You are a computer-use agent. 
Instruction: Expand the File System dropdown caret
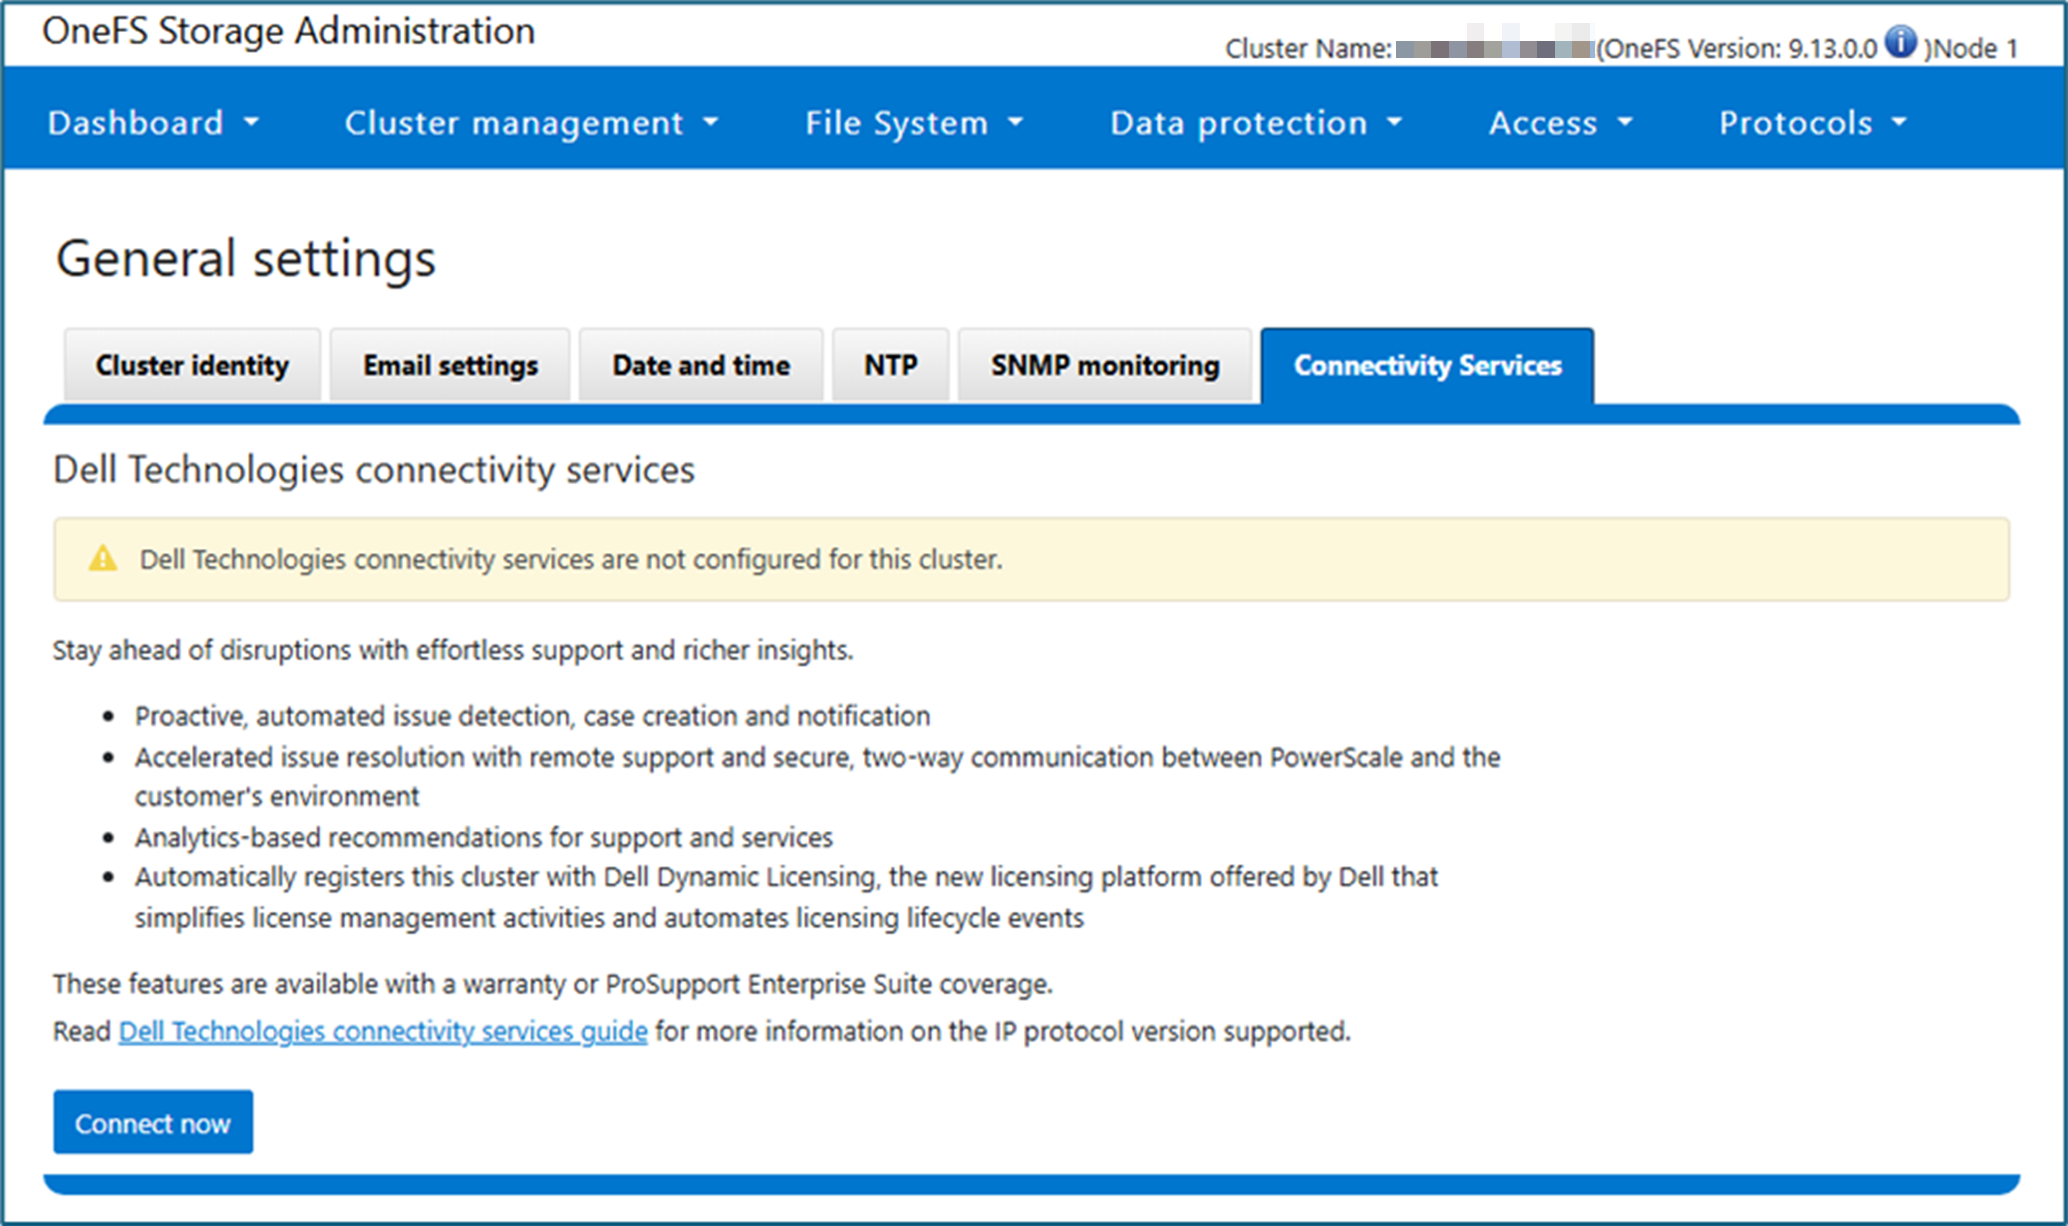pyautogui.click(x=1016, y=122)
